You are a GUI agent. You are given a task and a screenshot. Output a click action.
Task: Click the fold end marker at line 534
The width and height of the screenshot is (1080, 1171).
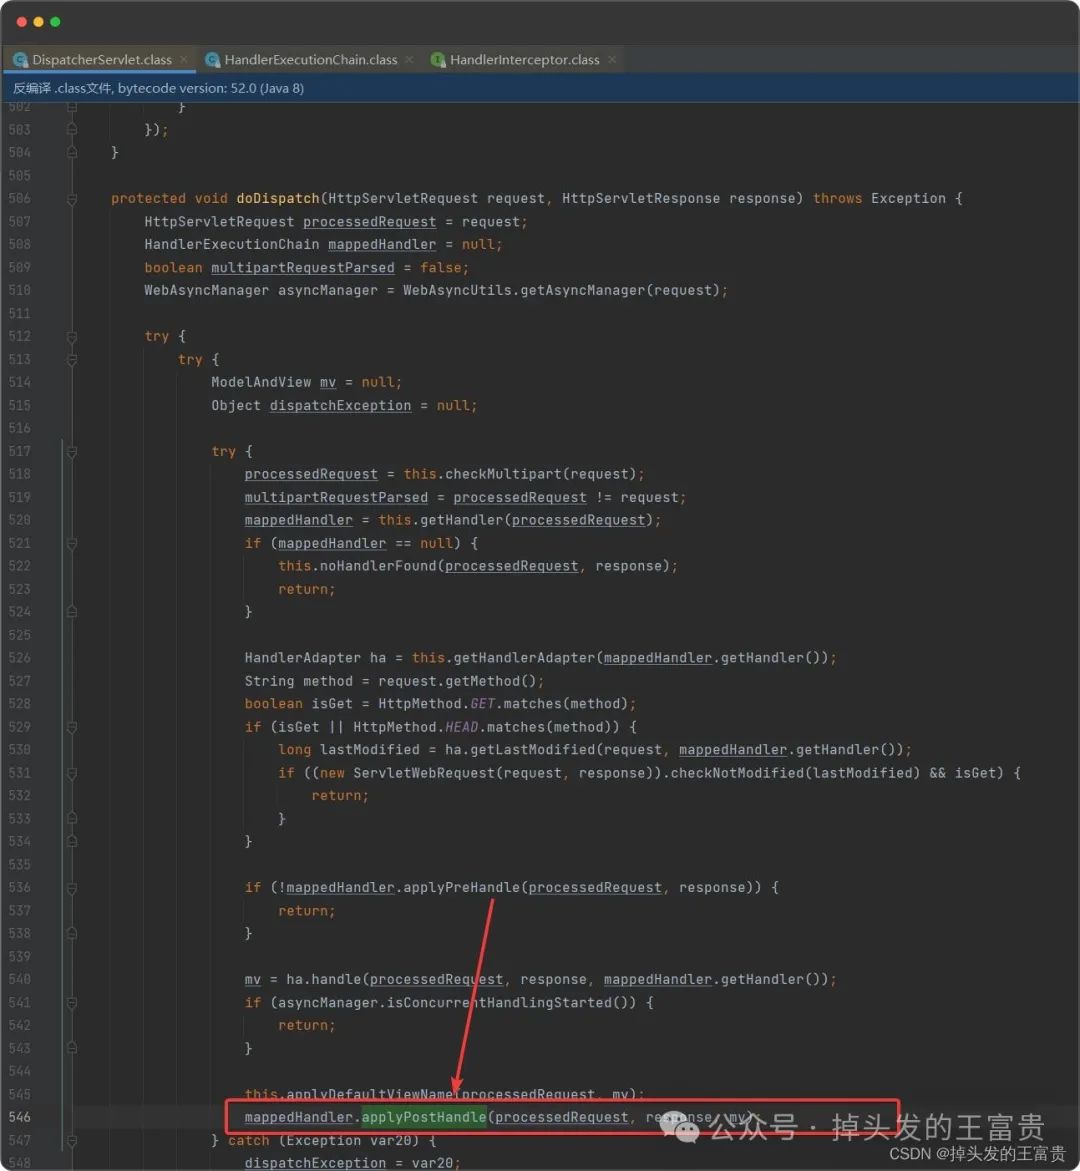tap(72, 842)
